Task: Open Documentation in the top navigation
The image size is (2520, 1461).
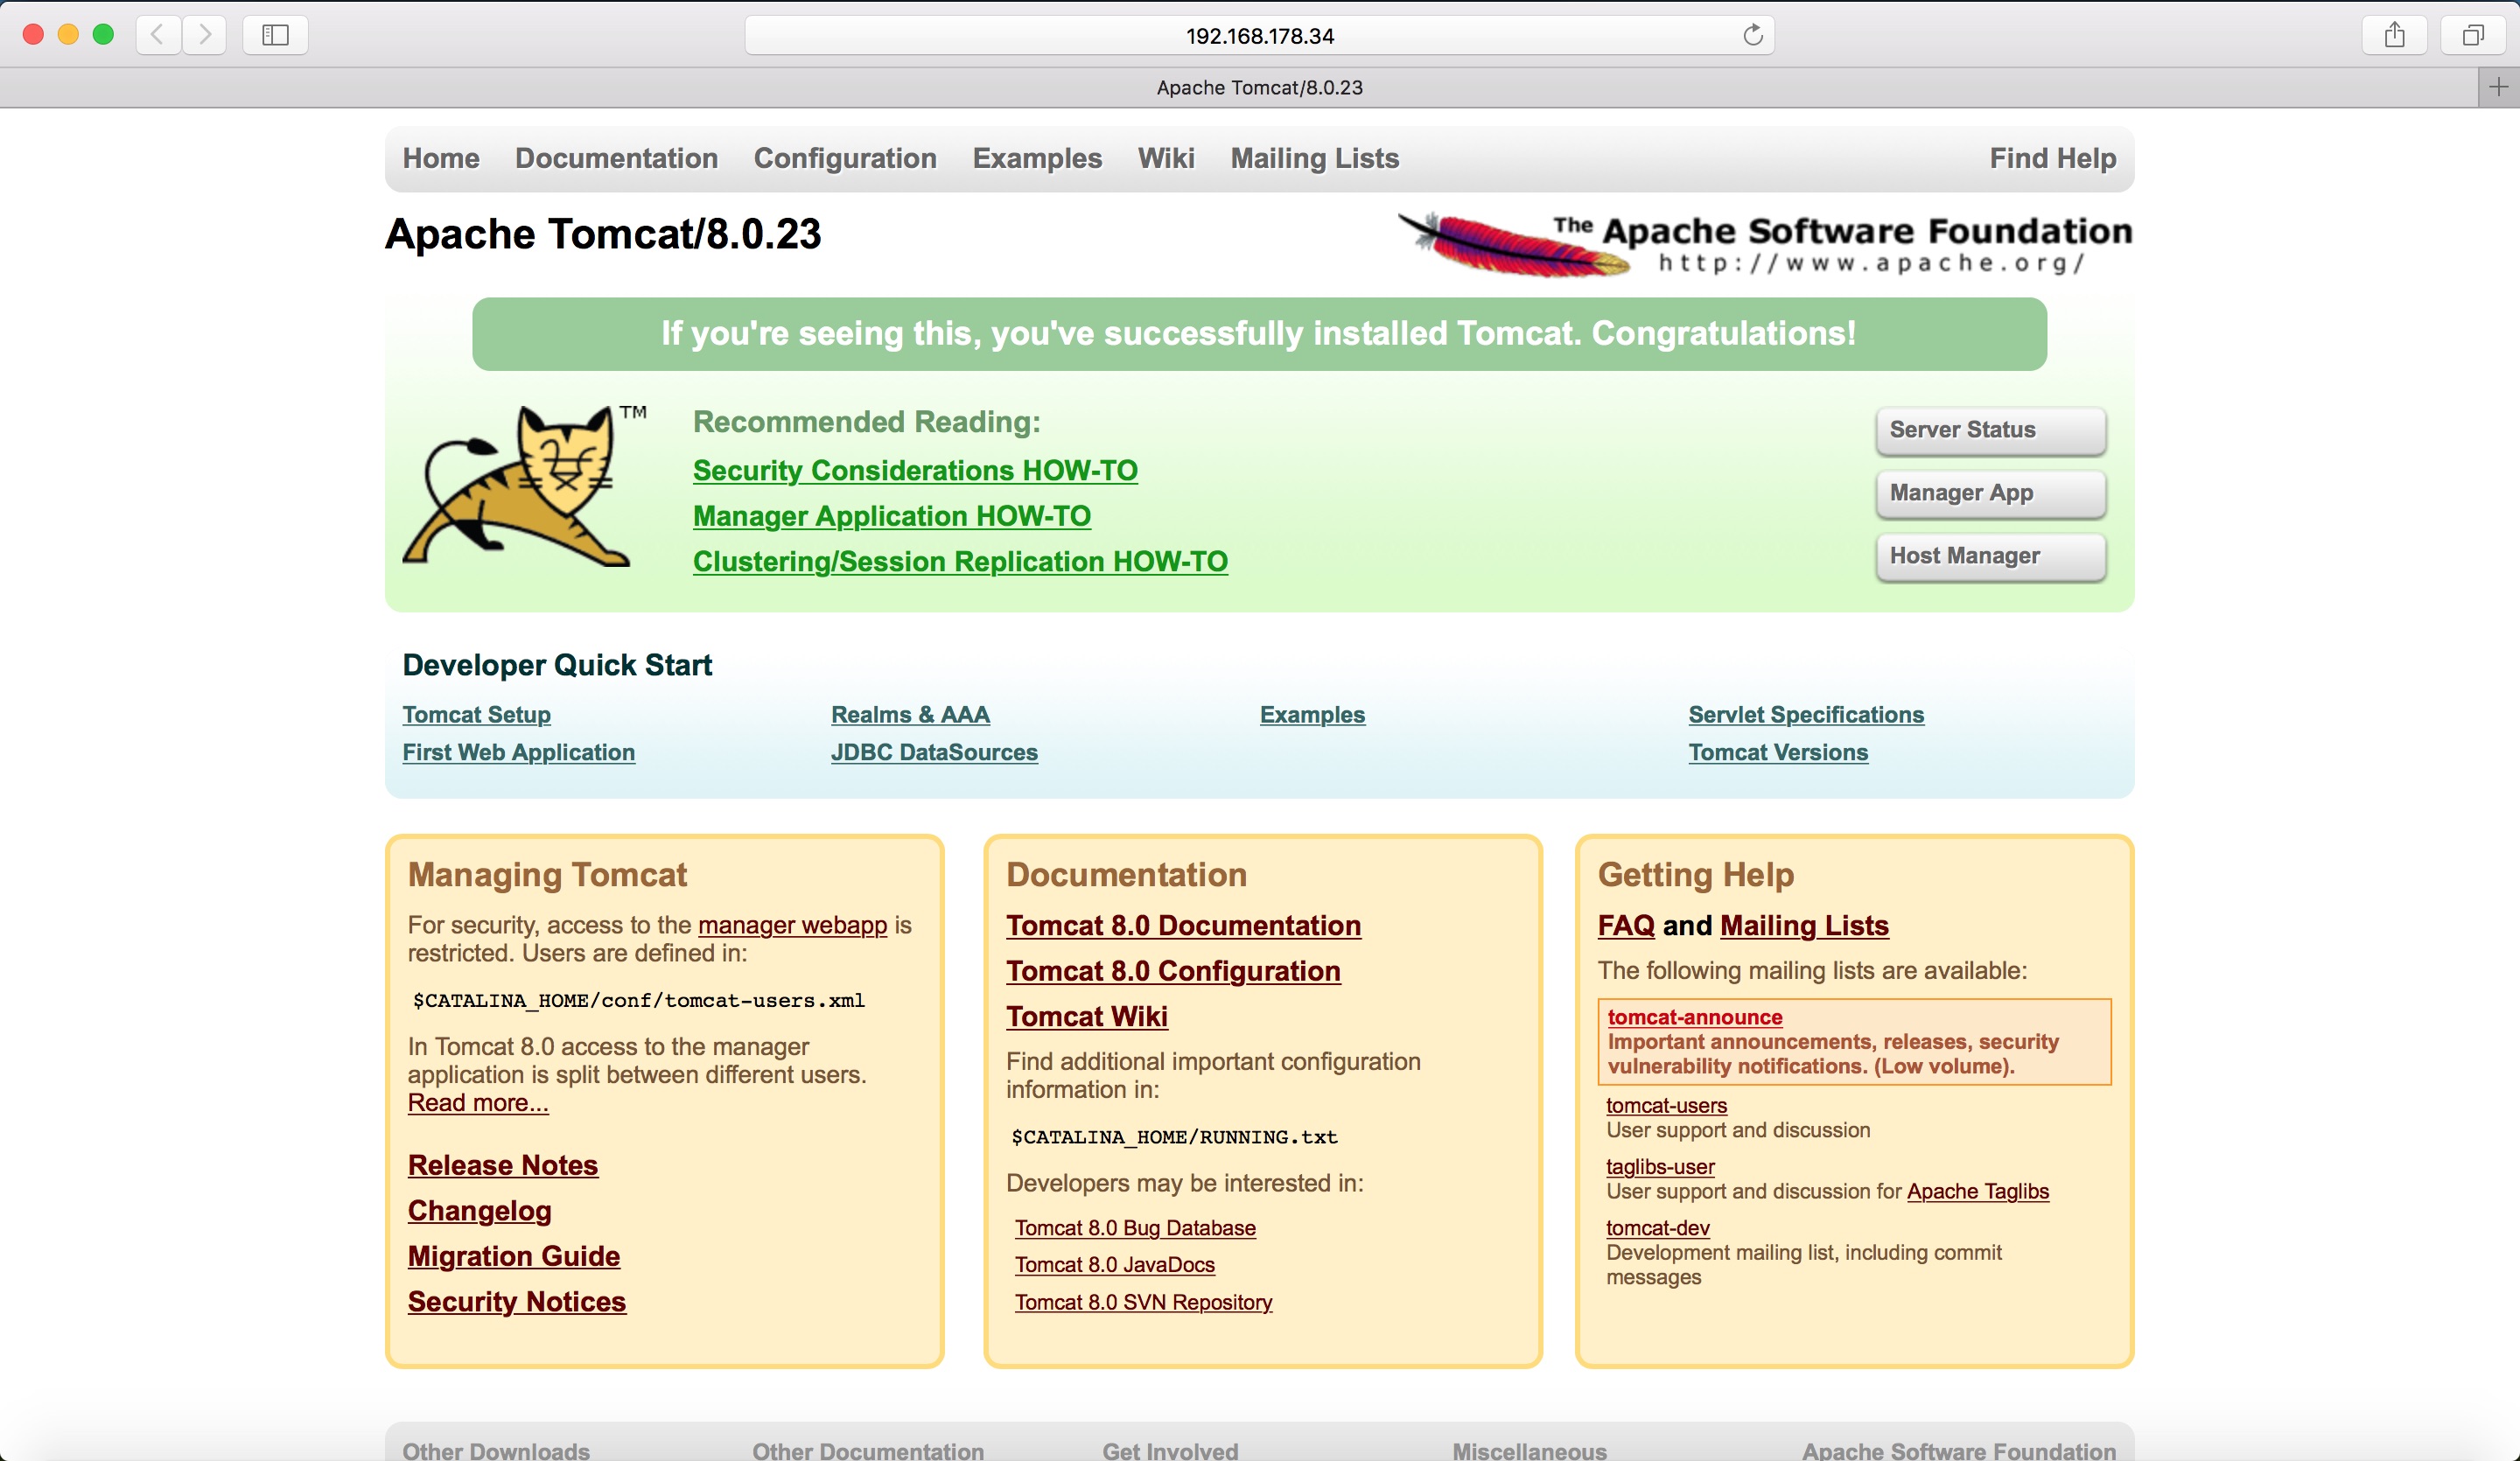Action: 616,158
